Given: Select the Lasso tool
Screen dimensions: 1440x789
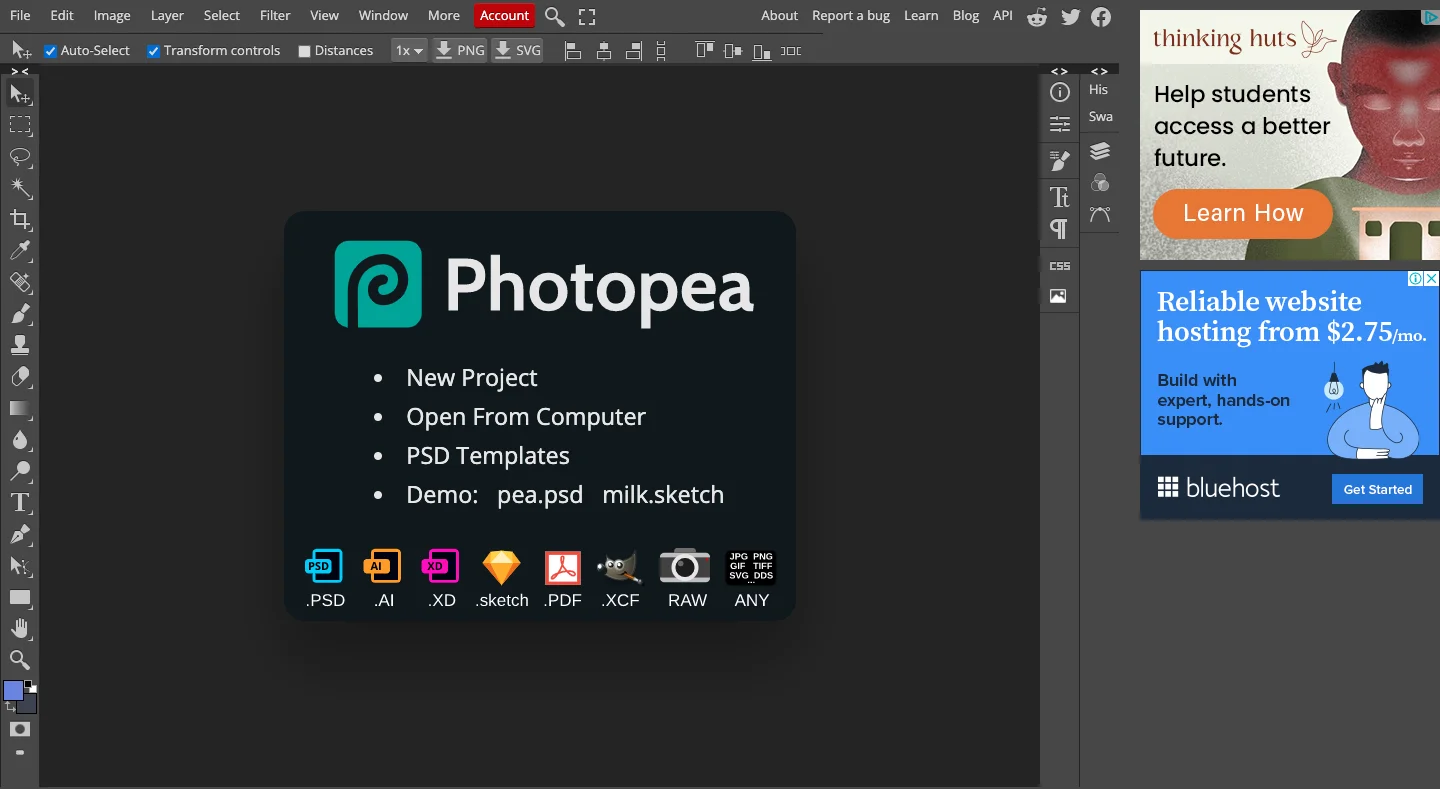Looking at the screenshot, I should pyautogui.click(x=19, y=157).
